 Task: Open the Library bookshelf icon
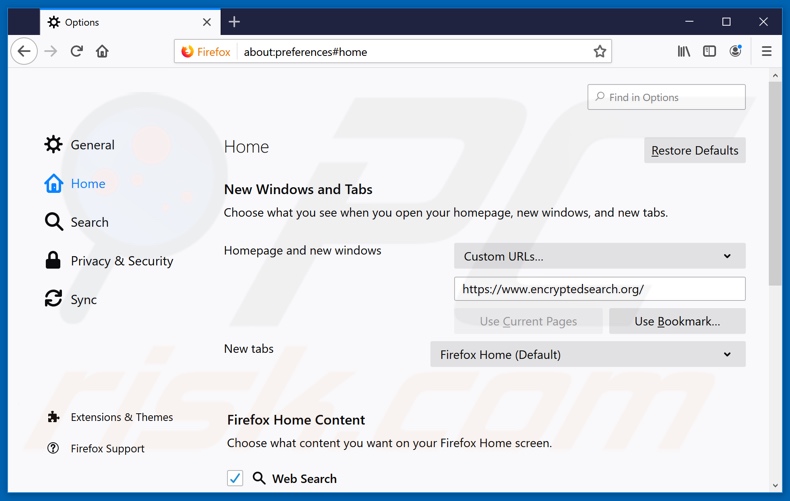coord(684,51)
